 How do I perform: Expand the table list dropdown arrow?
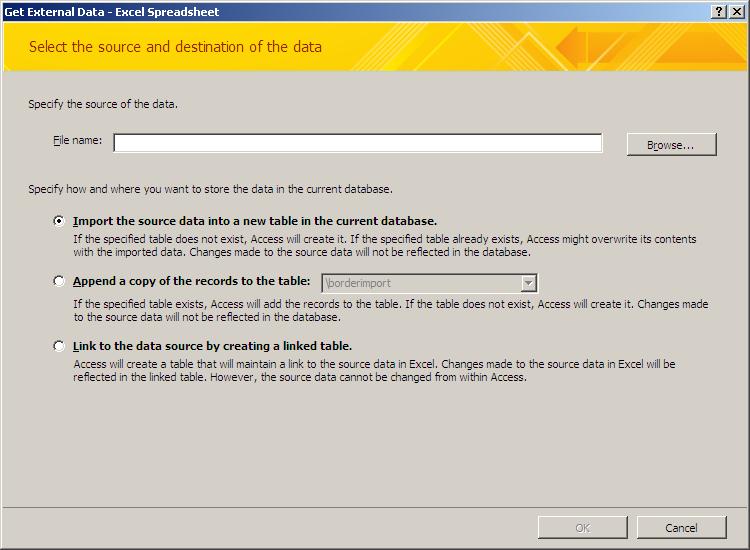(x=528, y=283)
